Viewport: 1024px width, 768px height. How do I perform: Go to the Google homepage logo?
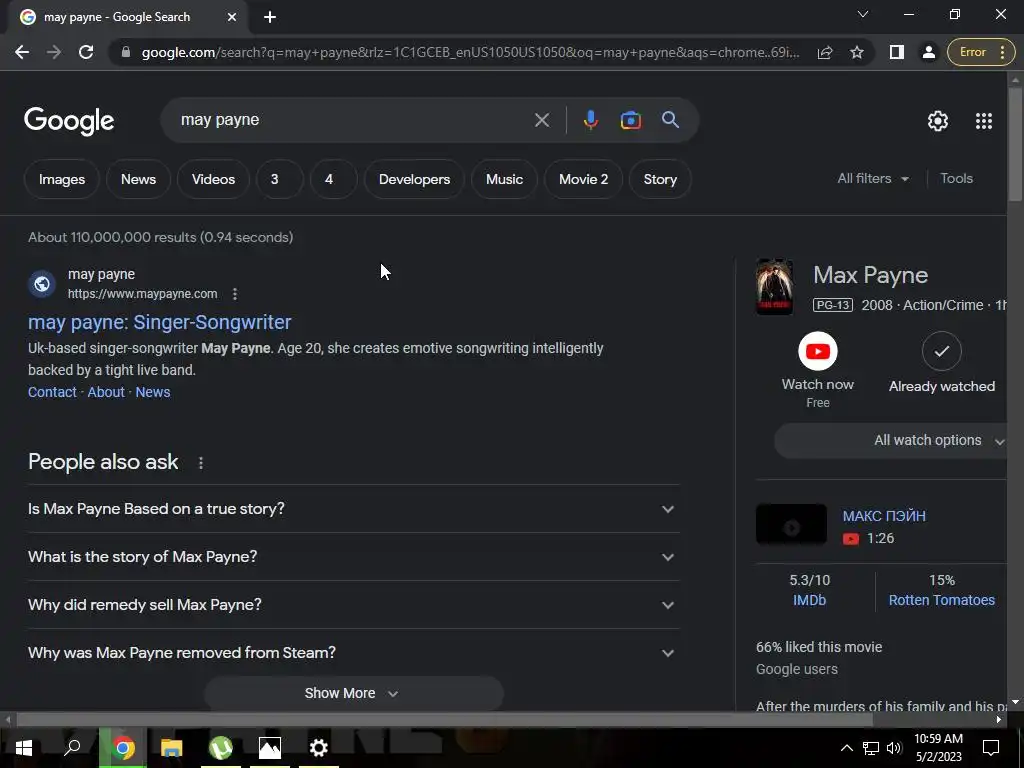69,121
